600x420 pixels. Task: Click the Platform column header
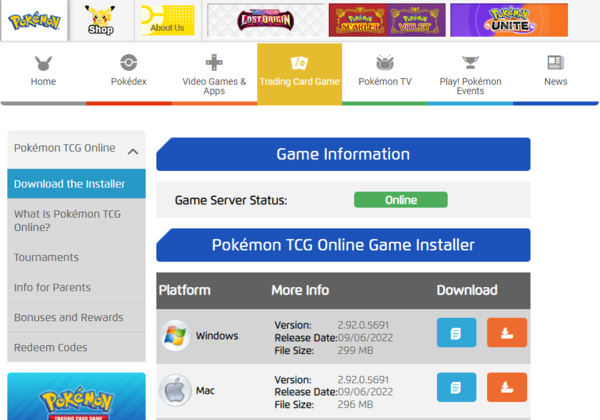185,290
